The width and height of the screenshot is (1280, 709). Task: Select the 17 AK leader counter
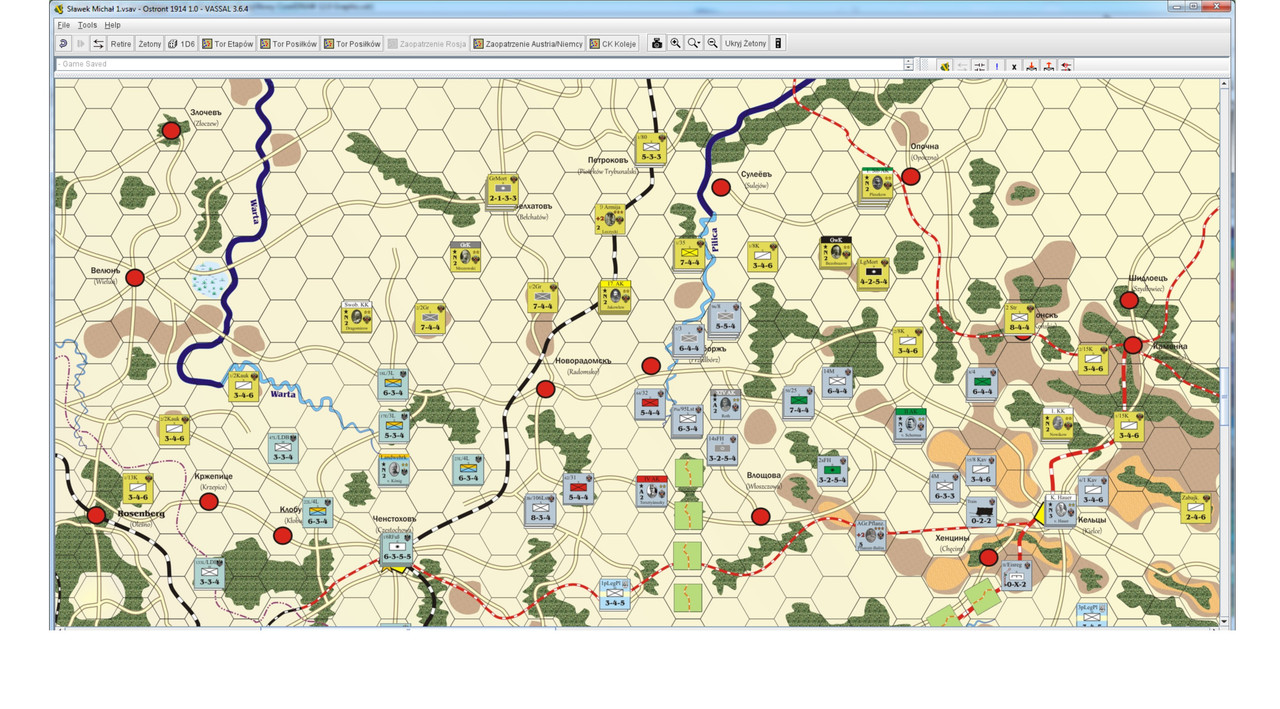click(614, 295)
